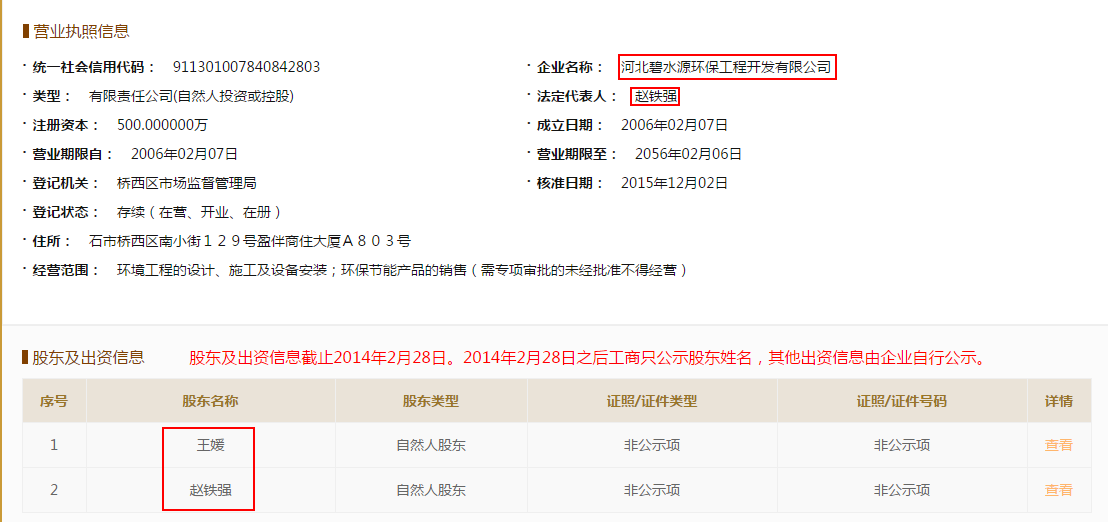Click the 股东及出资信息 section heading
The height and width of the screenshot is (522, 1108).
pyautogui.click(x=88, y=357)
